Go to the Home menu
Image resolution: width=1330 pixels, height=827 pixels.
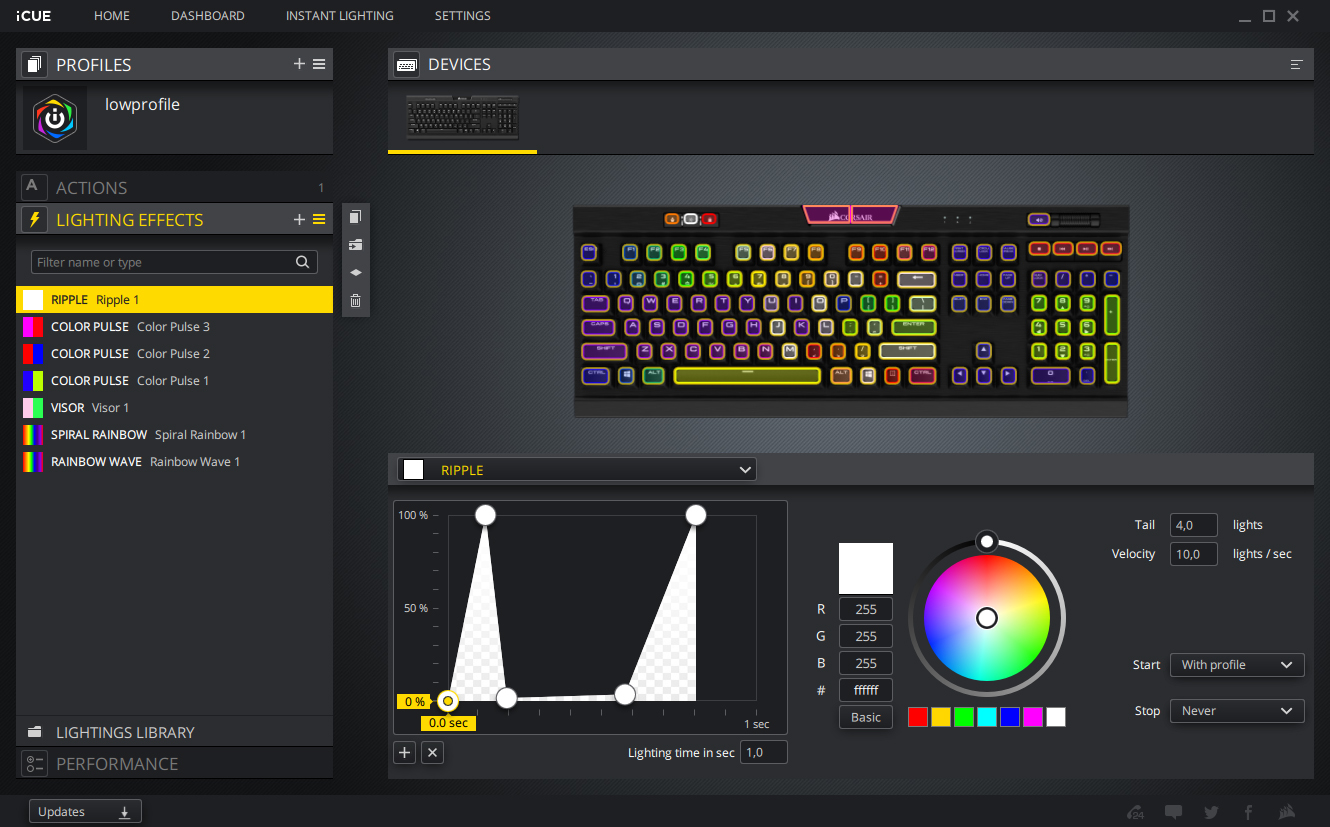(112, 16)
